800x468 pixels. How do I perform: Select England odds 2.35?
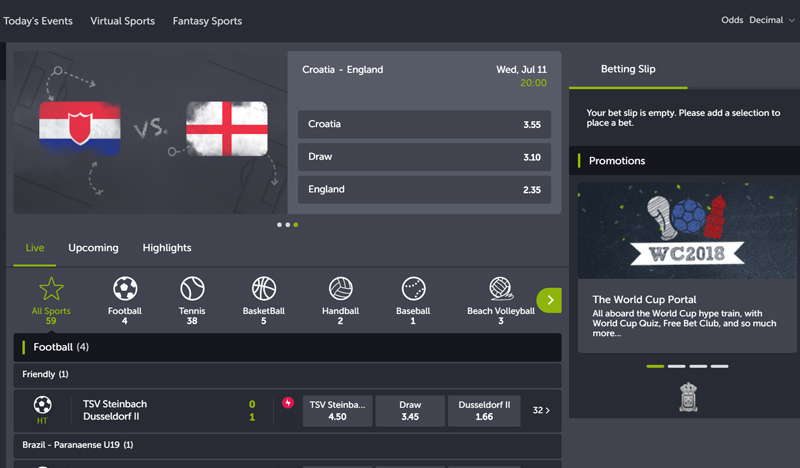point(424,189)
